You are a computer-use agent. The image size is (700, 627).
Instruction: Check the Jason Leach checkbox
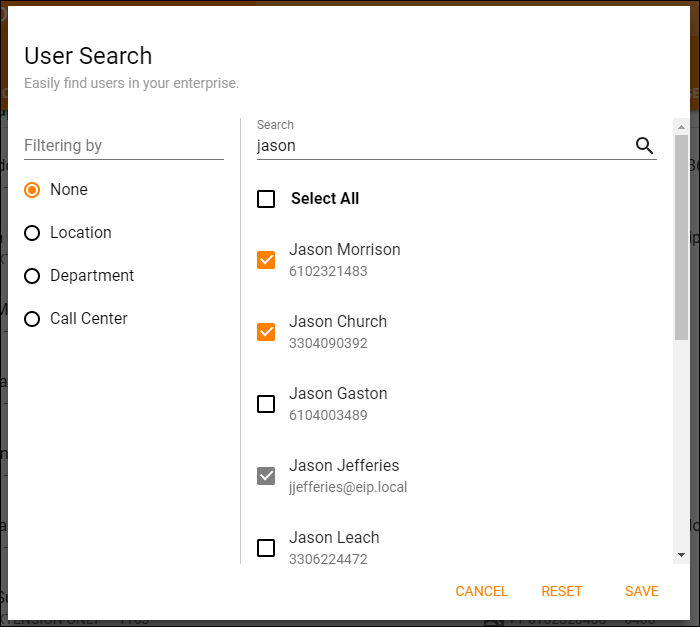pyautogui.click(x=266, y=548)
